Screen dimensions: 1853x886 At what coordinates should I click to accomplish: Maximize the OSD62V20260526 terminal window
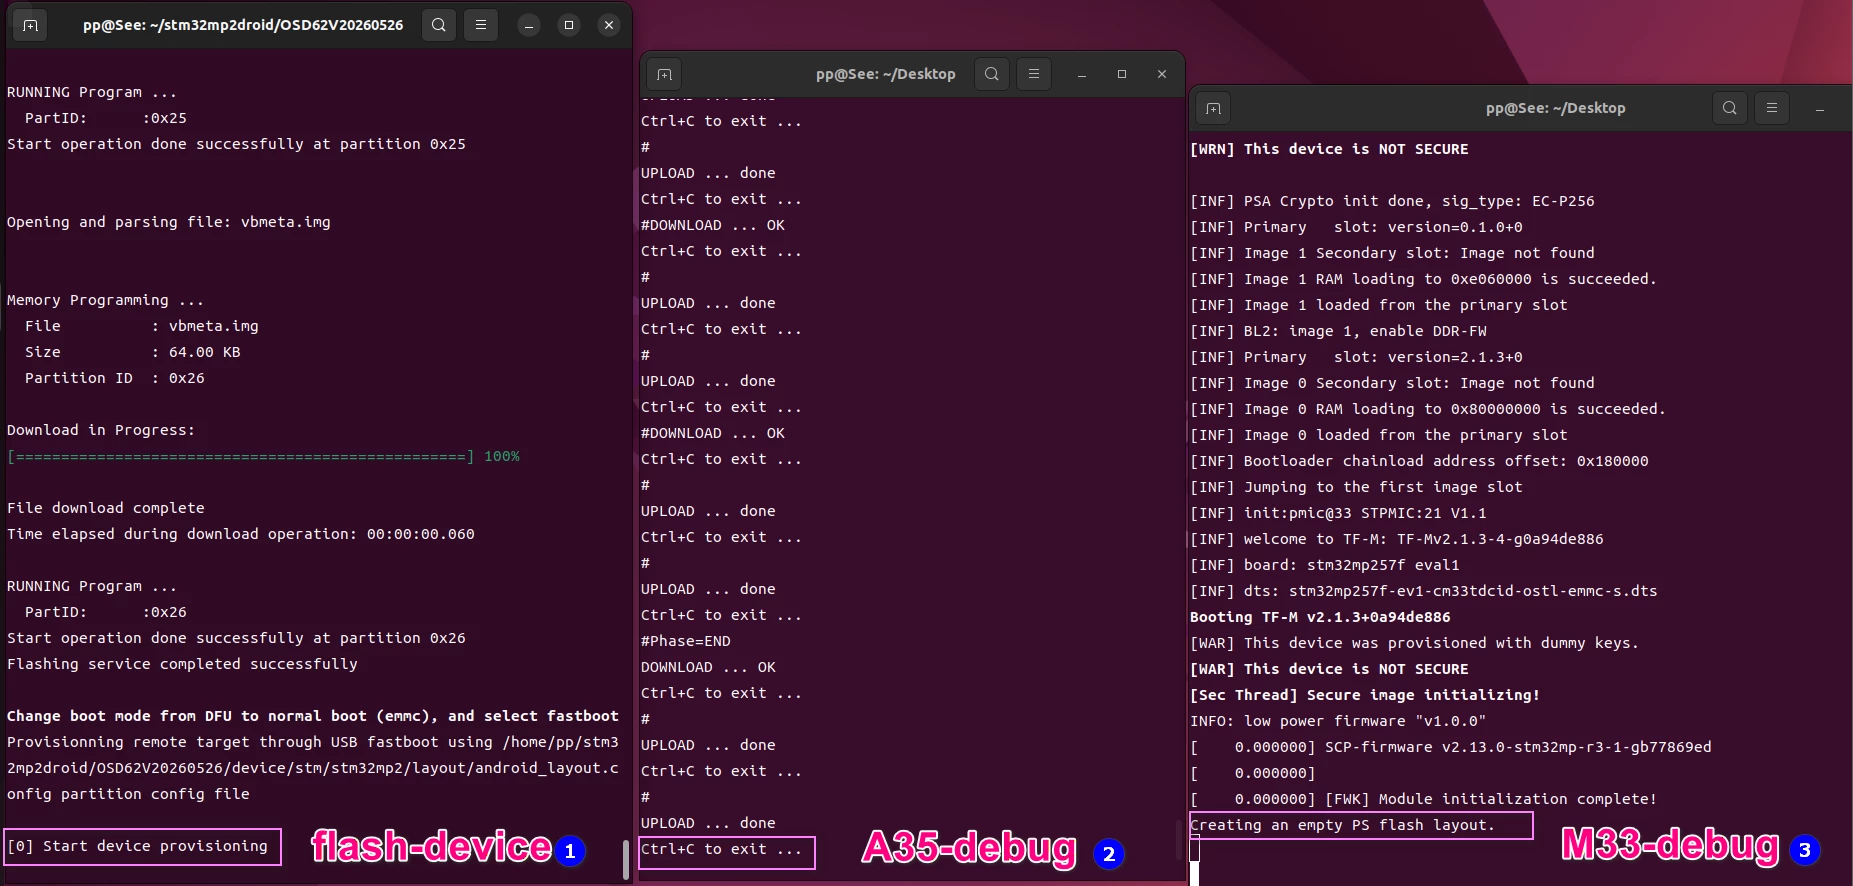569,26
